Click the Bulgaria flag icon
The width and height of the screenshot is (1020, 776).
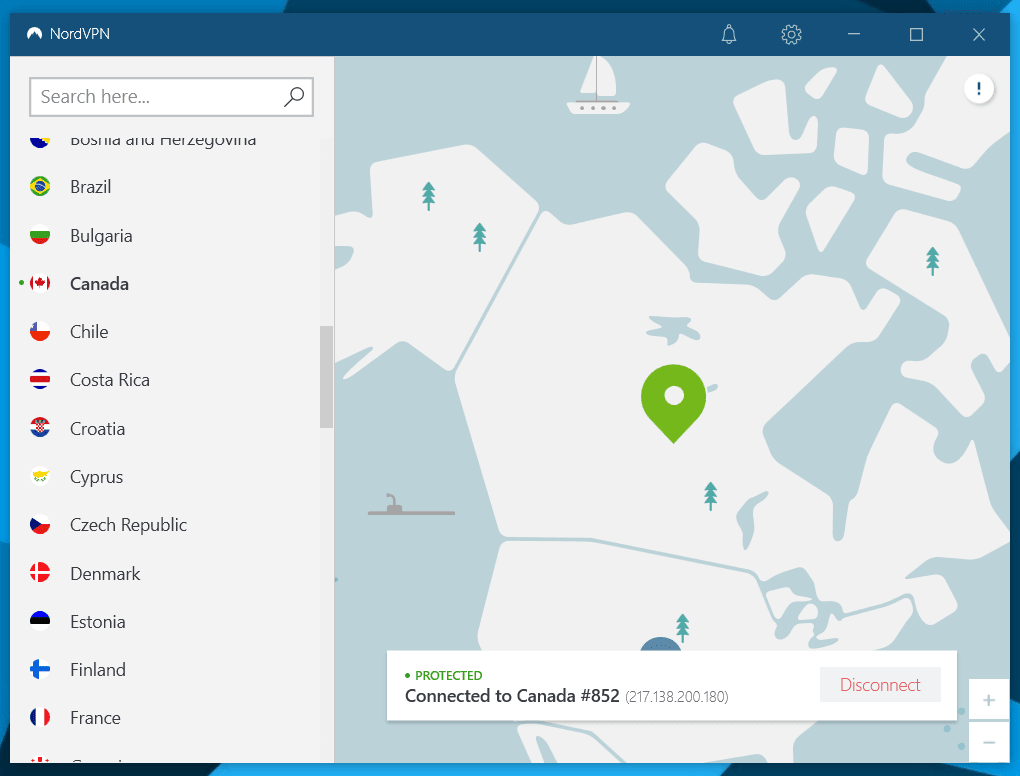pyautogui.click(x=40, y=235)
